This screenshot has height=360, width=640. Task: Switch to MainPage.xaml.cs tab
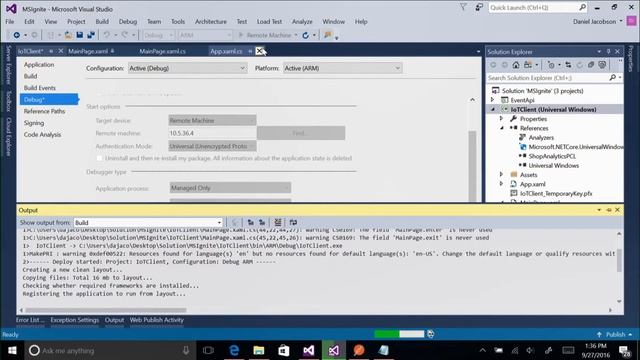[x=162, y=51]
